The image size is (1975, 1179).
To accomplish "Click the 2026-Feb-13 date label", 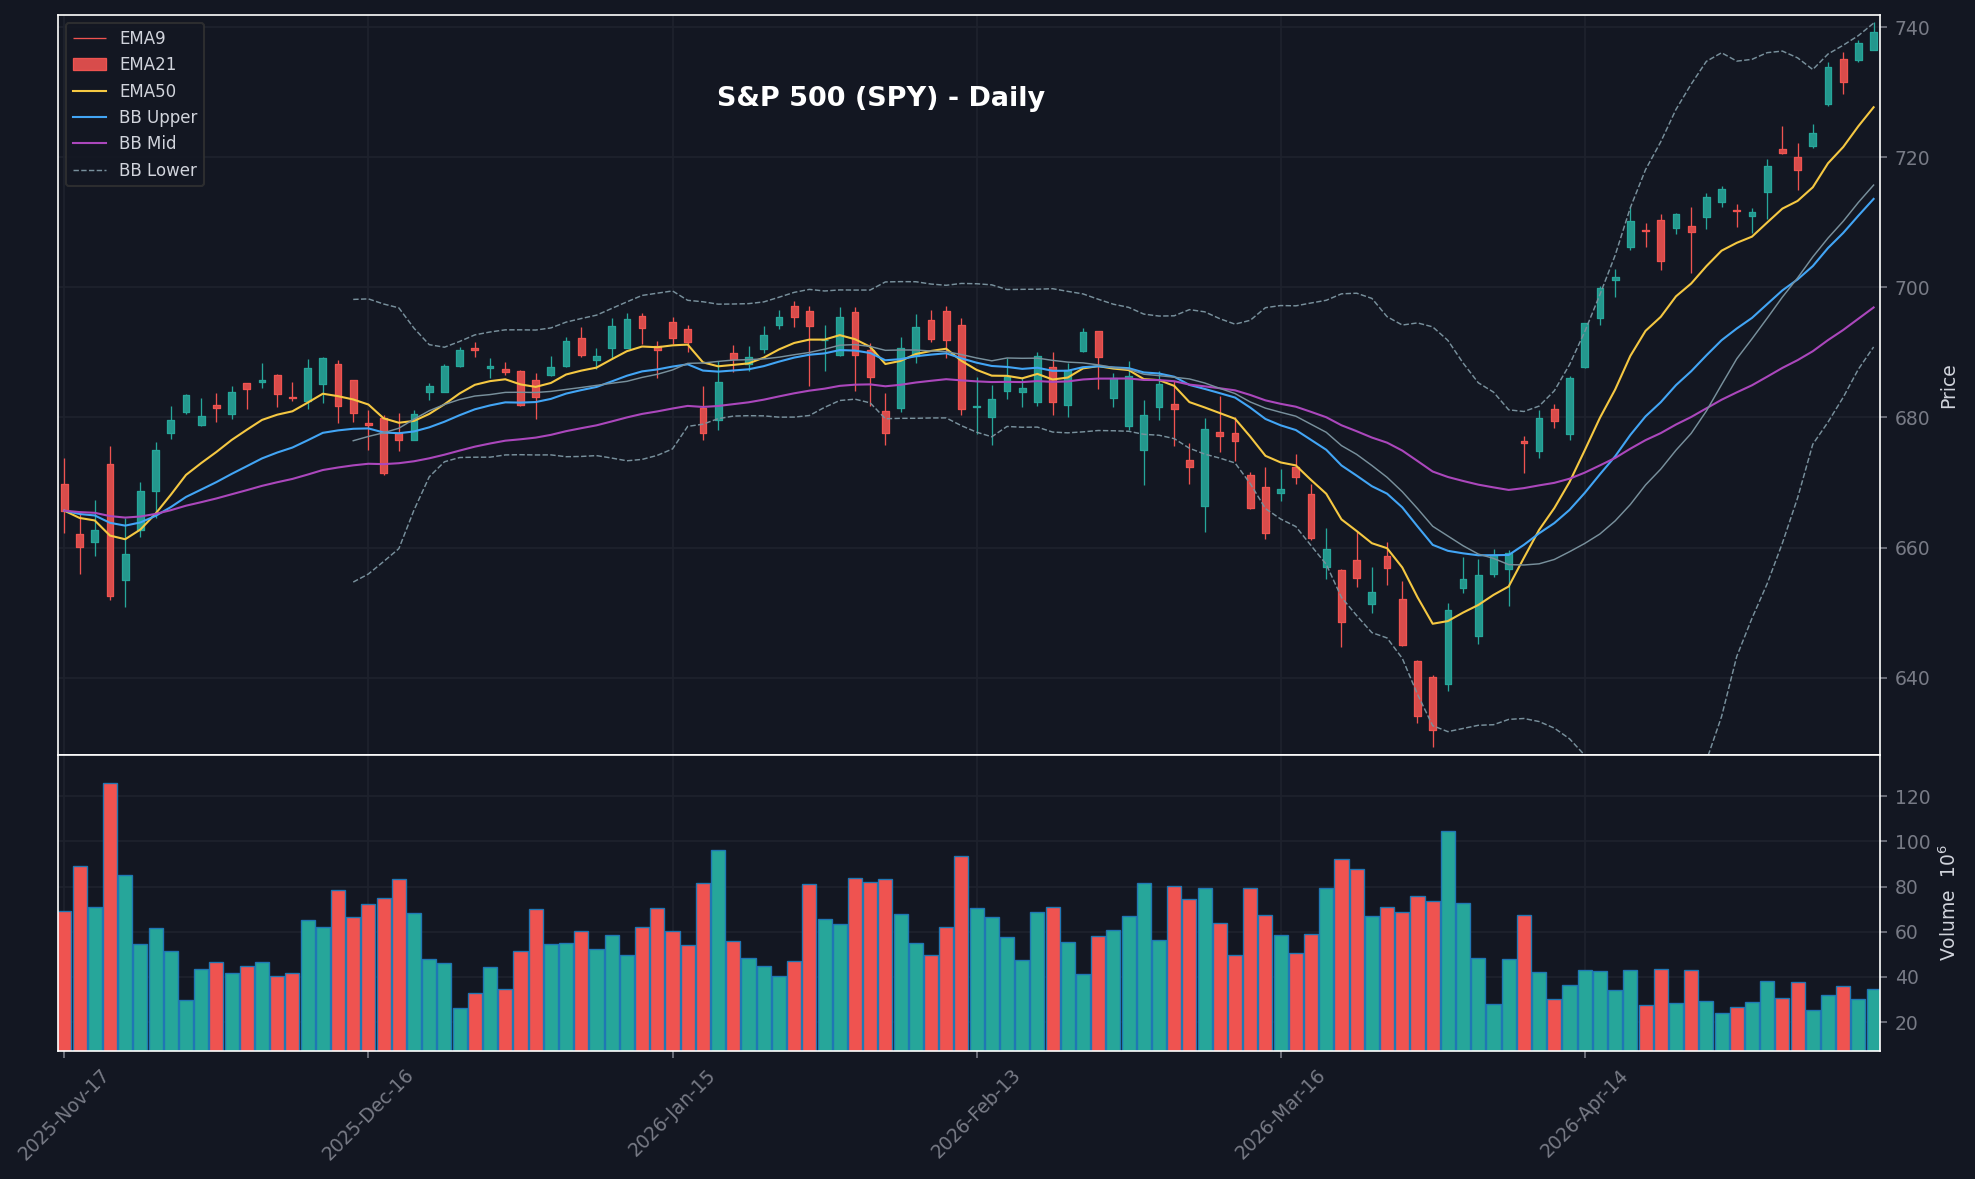I will 976,1115.
